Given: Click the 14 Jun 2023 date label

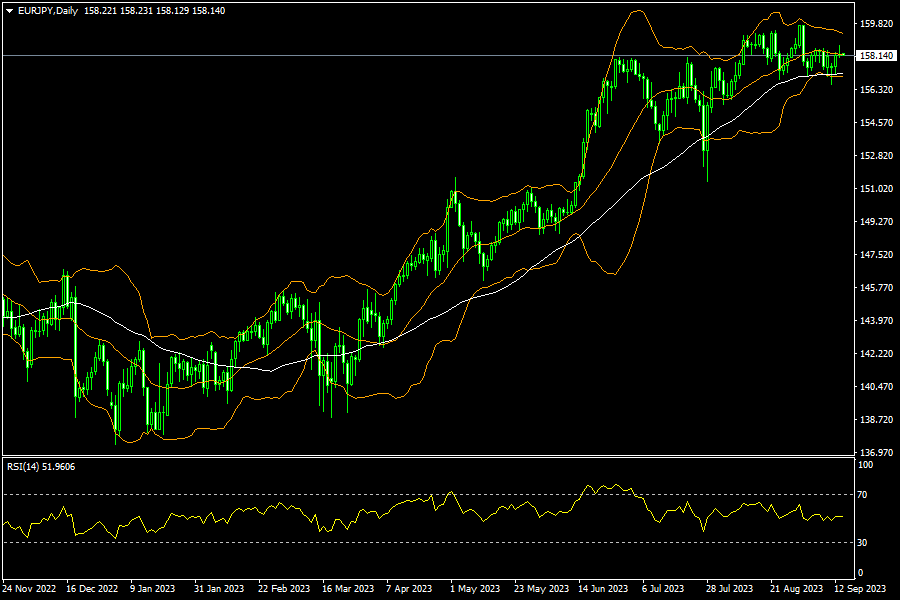Looking at the screenshot, I should pos(603,589).
